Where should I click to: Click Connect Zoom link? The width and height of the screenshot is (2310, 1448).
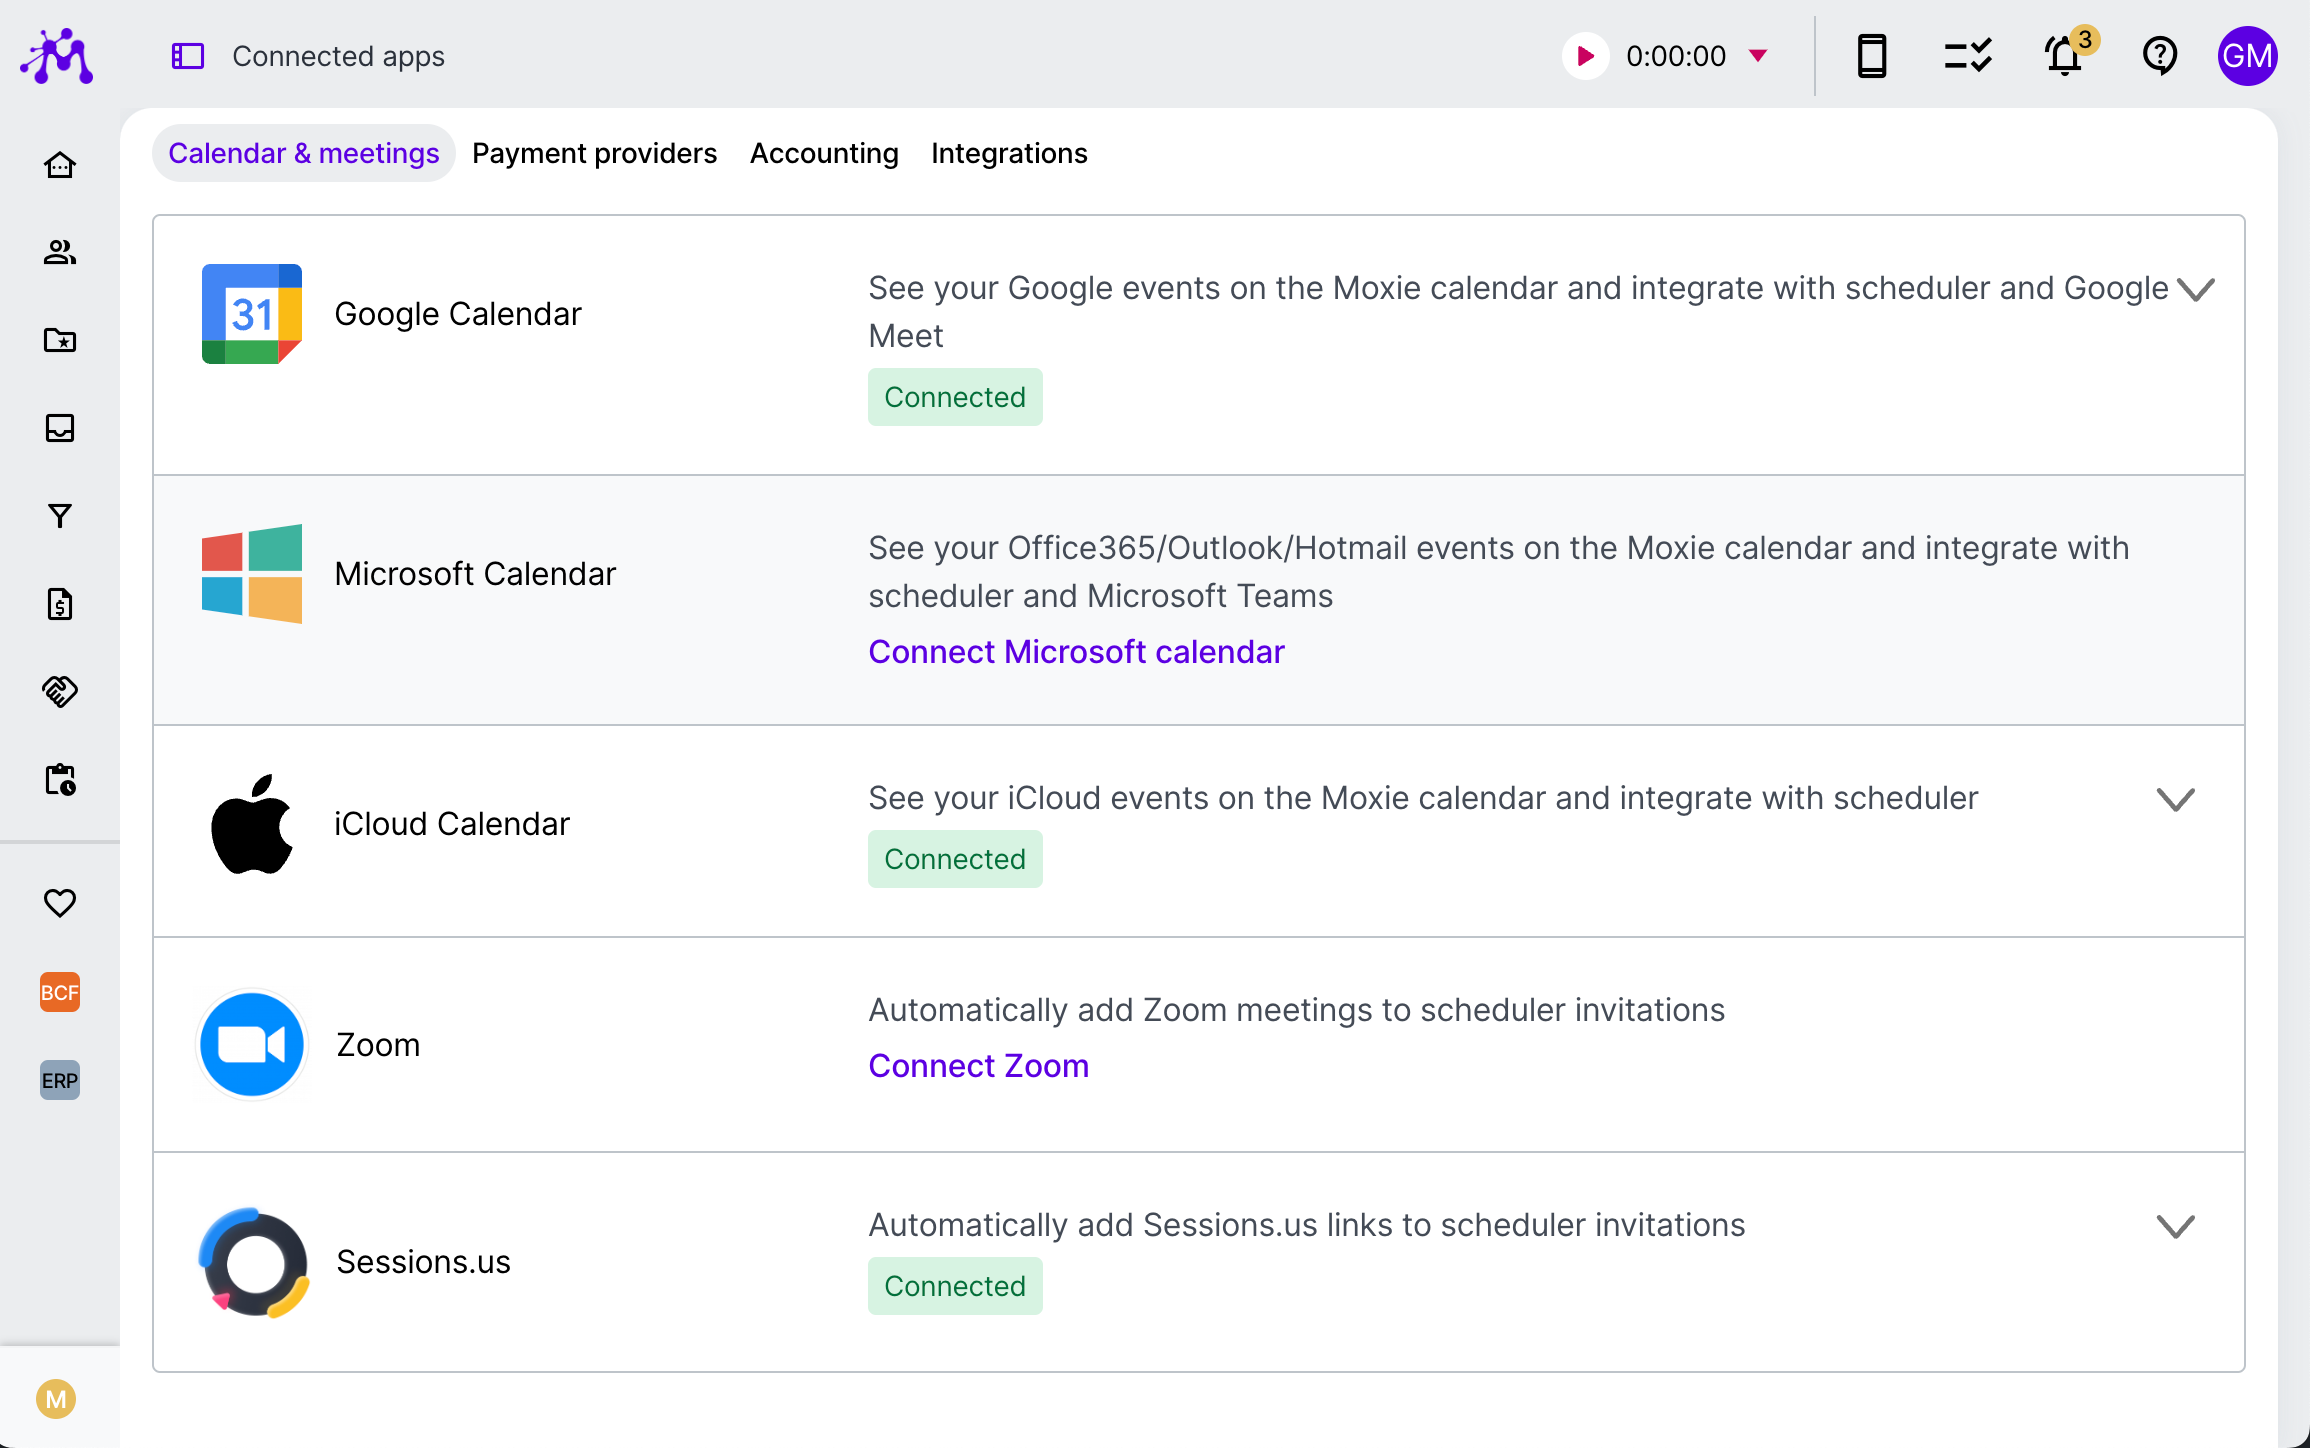(979, 1066)
